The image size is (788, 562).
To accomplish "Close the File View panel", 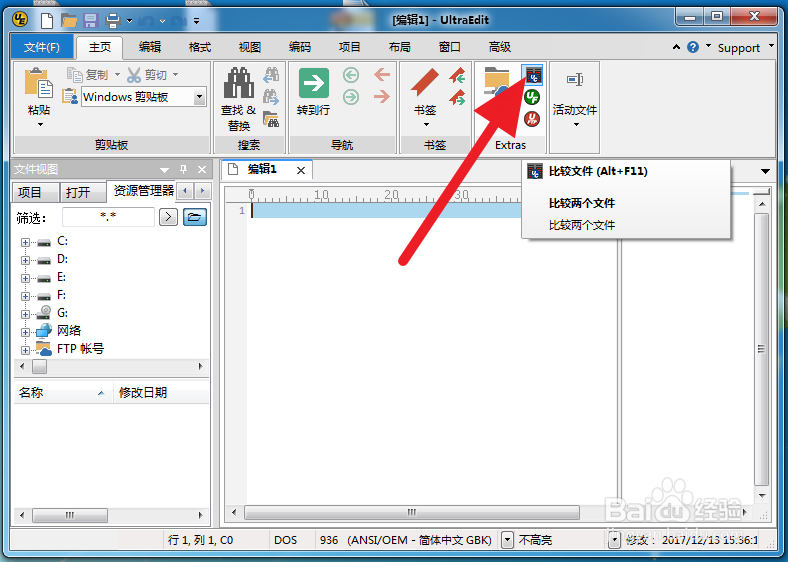I will [x=202, y=169].
